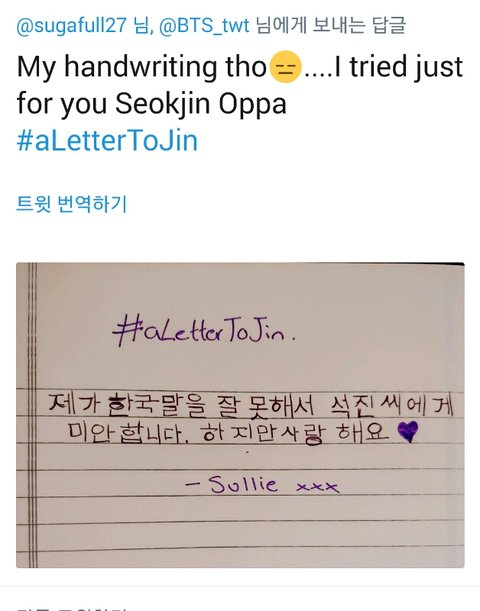Click the partially visible text at bottom
The width and height of the screenshot is (480, 611).
(71, 609)
